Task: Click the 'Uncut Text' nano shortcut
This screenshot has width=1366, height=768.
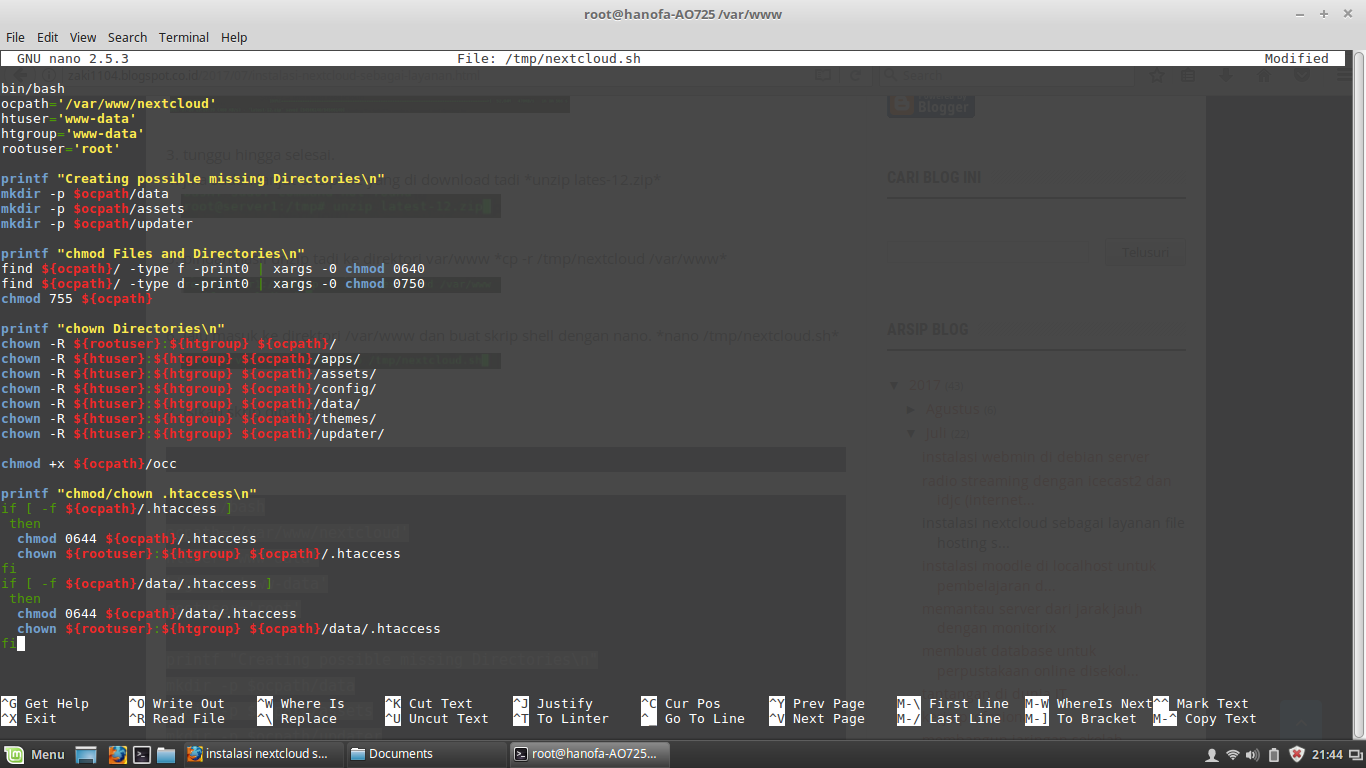Action: (437, 718)
